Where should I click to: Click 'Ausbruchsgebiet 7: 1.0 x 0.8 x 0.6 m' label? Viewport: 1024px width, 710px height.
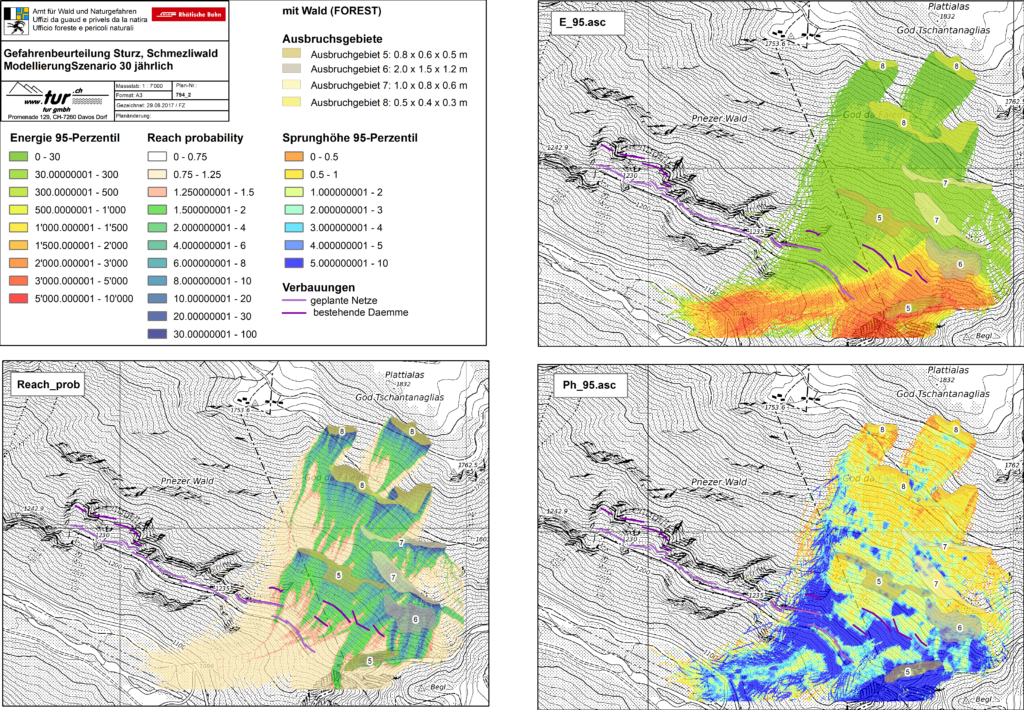389,86
